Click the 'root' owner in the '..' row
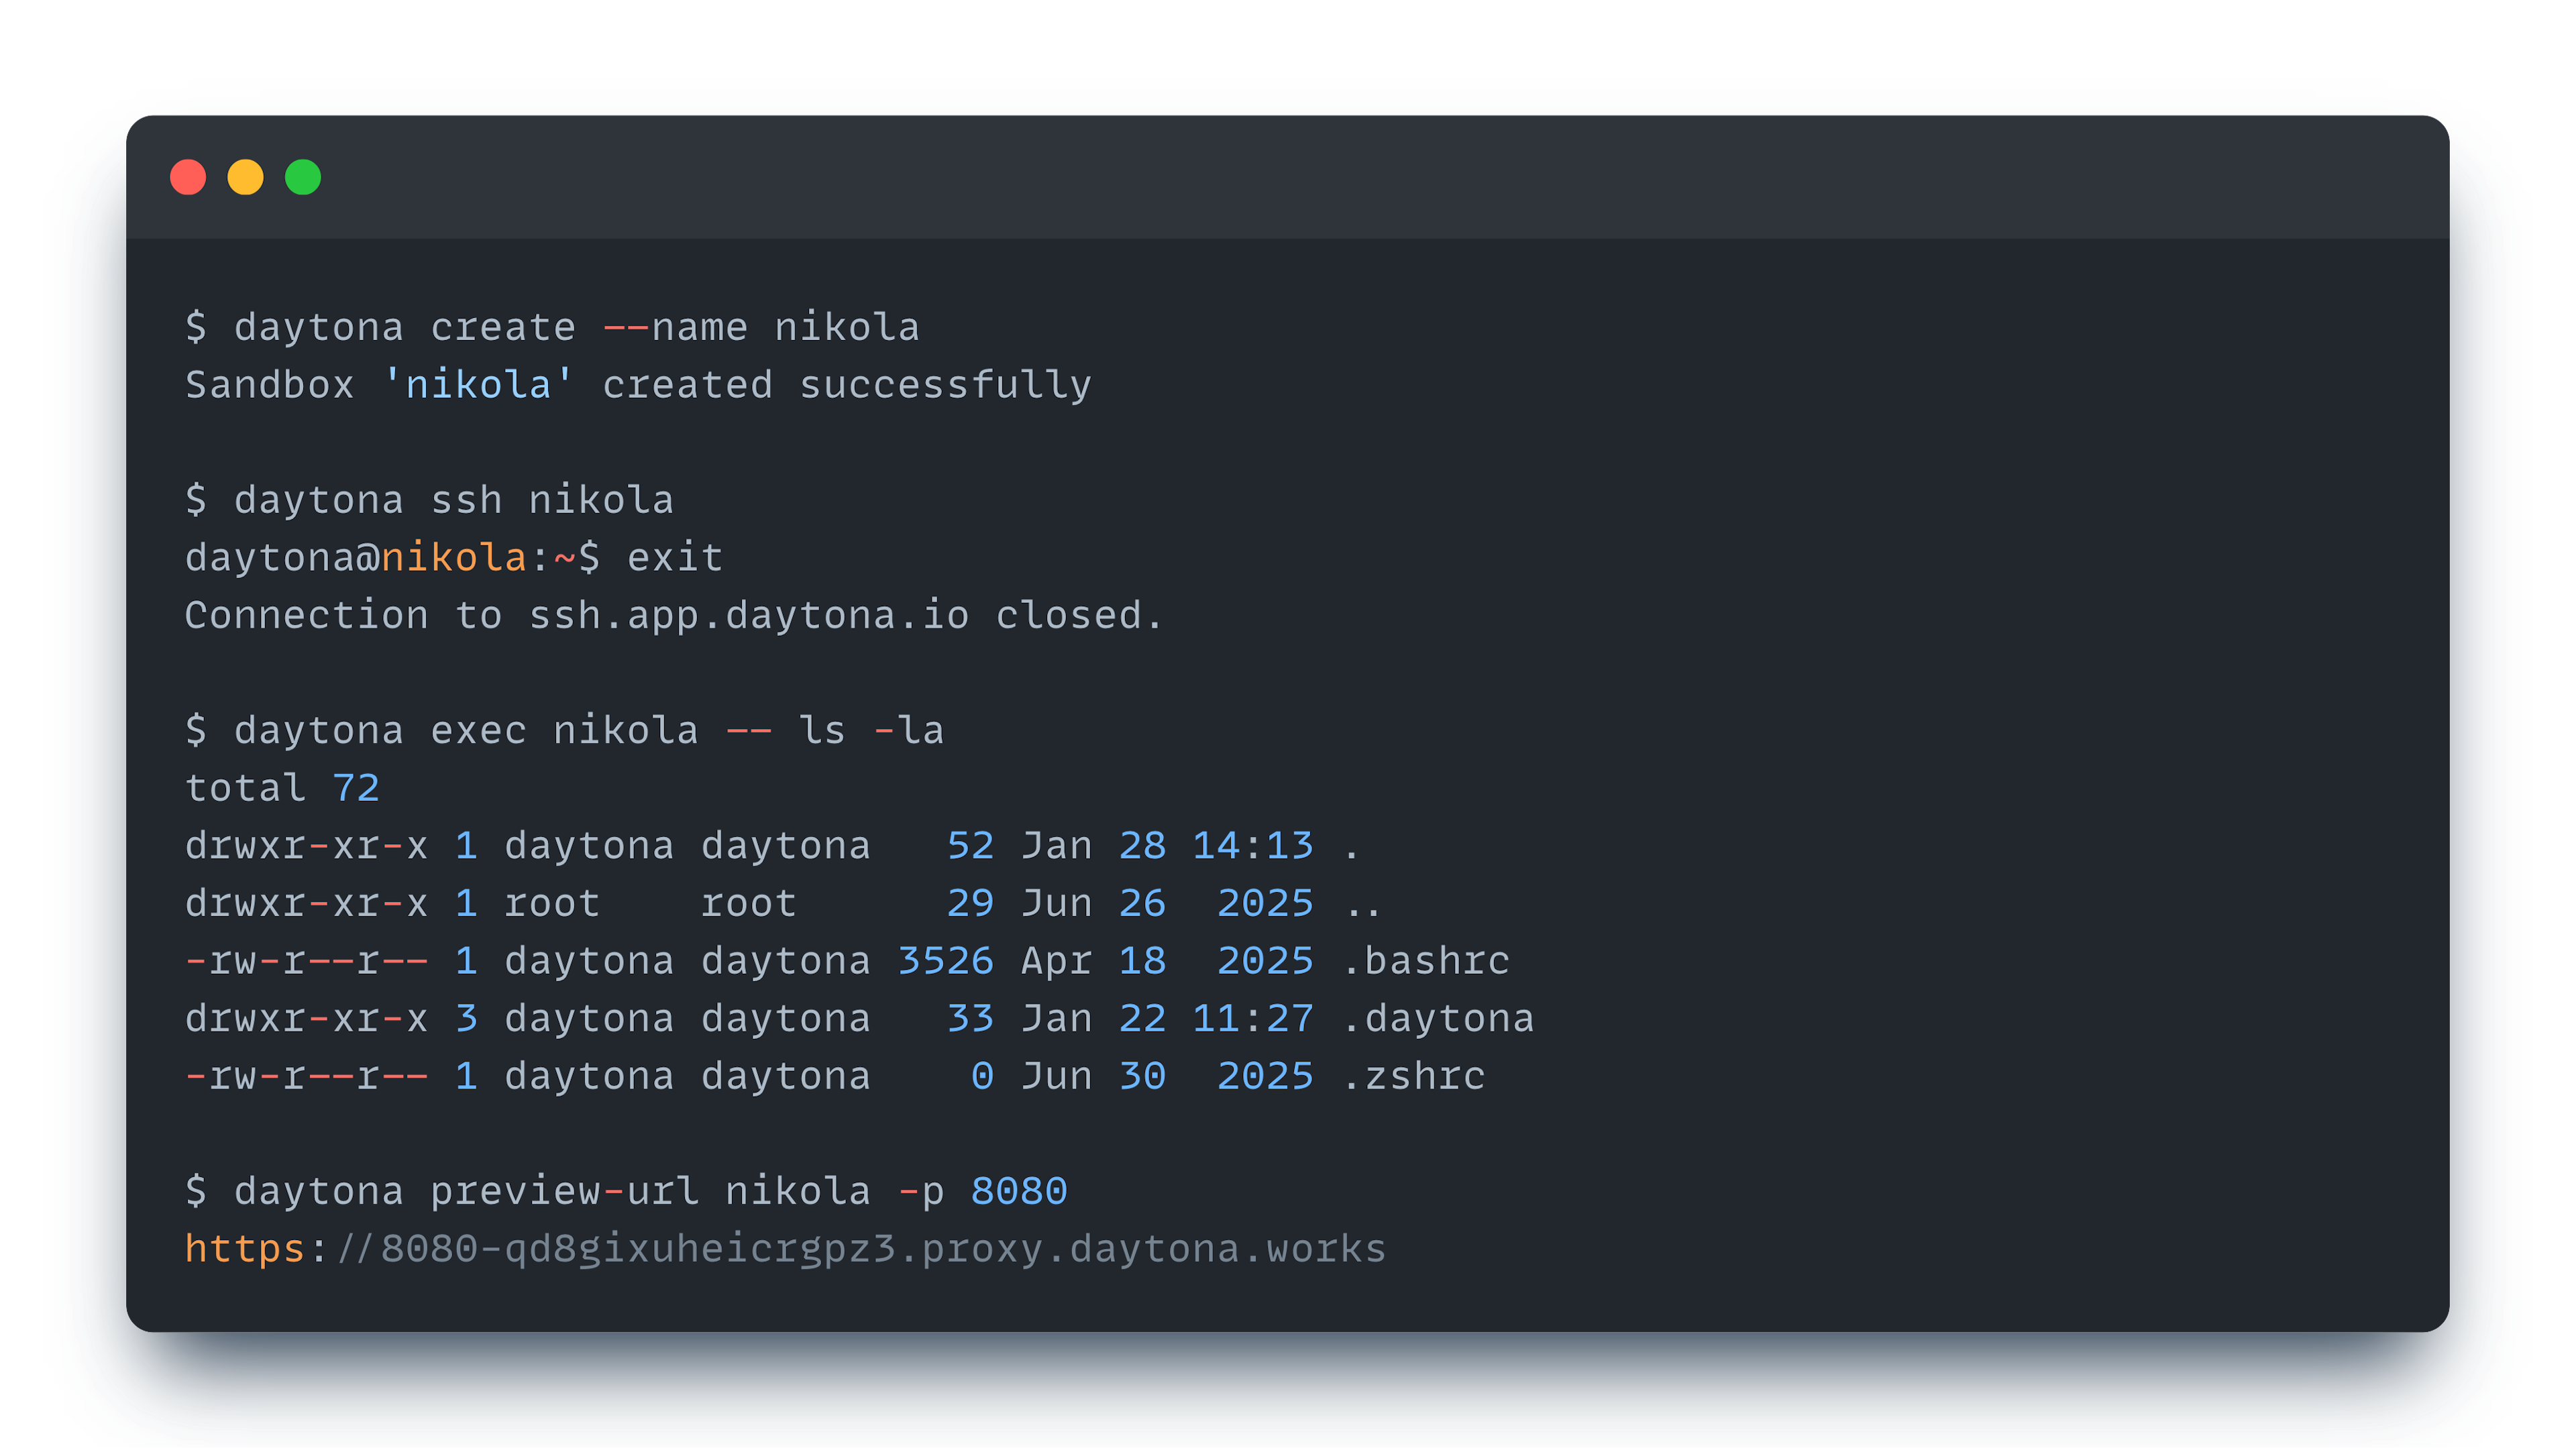This screenshot has height=1448, width=2576. 552,903
